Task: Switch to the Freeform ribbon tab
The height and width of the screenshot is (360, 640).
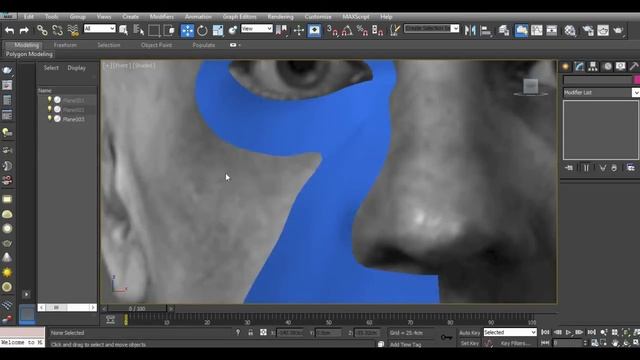Action: point(65,45)
